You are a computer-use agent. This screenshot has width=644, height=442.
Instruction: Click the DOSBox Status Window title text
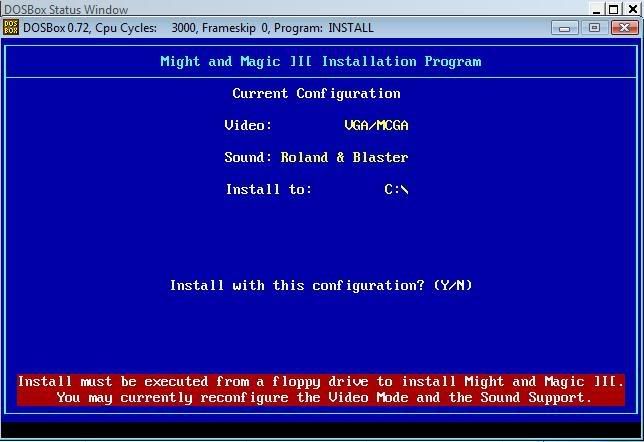(66, 9)
